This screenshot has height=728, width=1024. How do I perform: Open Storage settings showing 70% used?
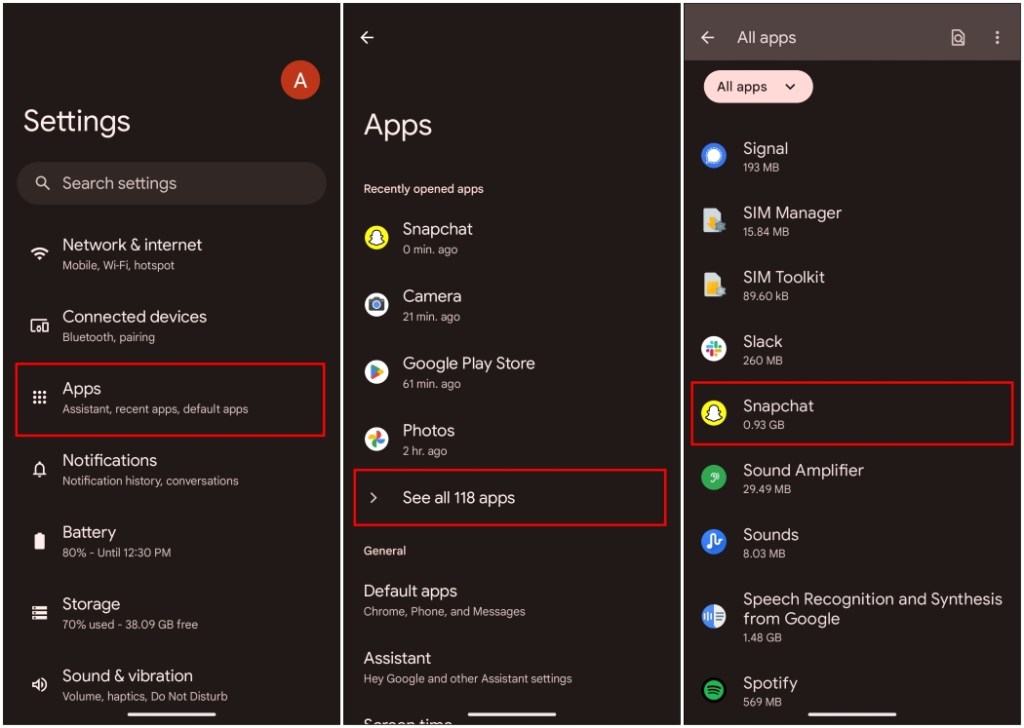coord(171,613)
